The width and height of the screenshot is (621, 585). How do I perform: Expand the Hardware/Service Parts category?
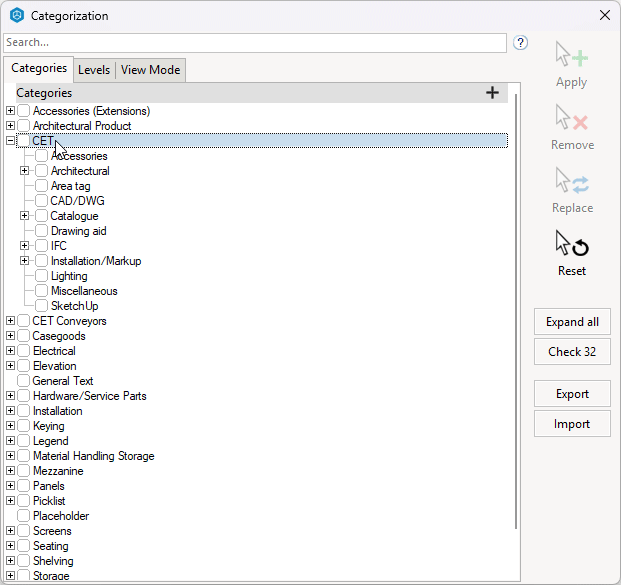pyautogui.click(x=10, y=396)
